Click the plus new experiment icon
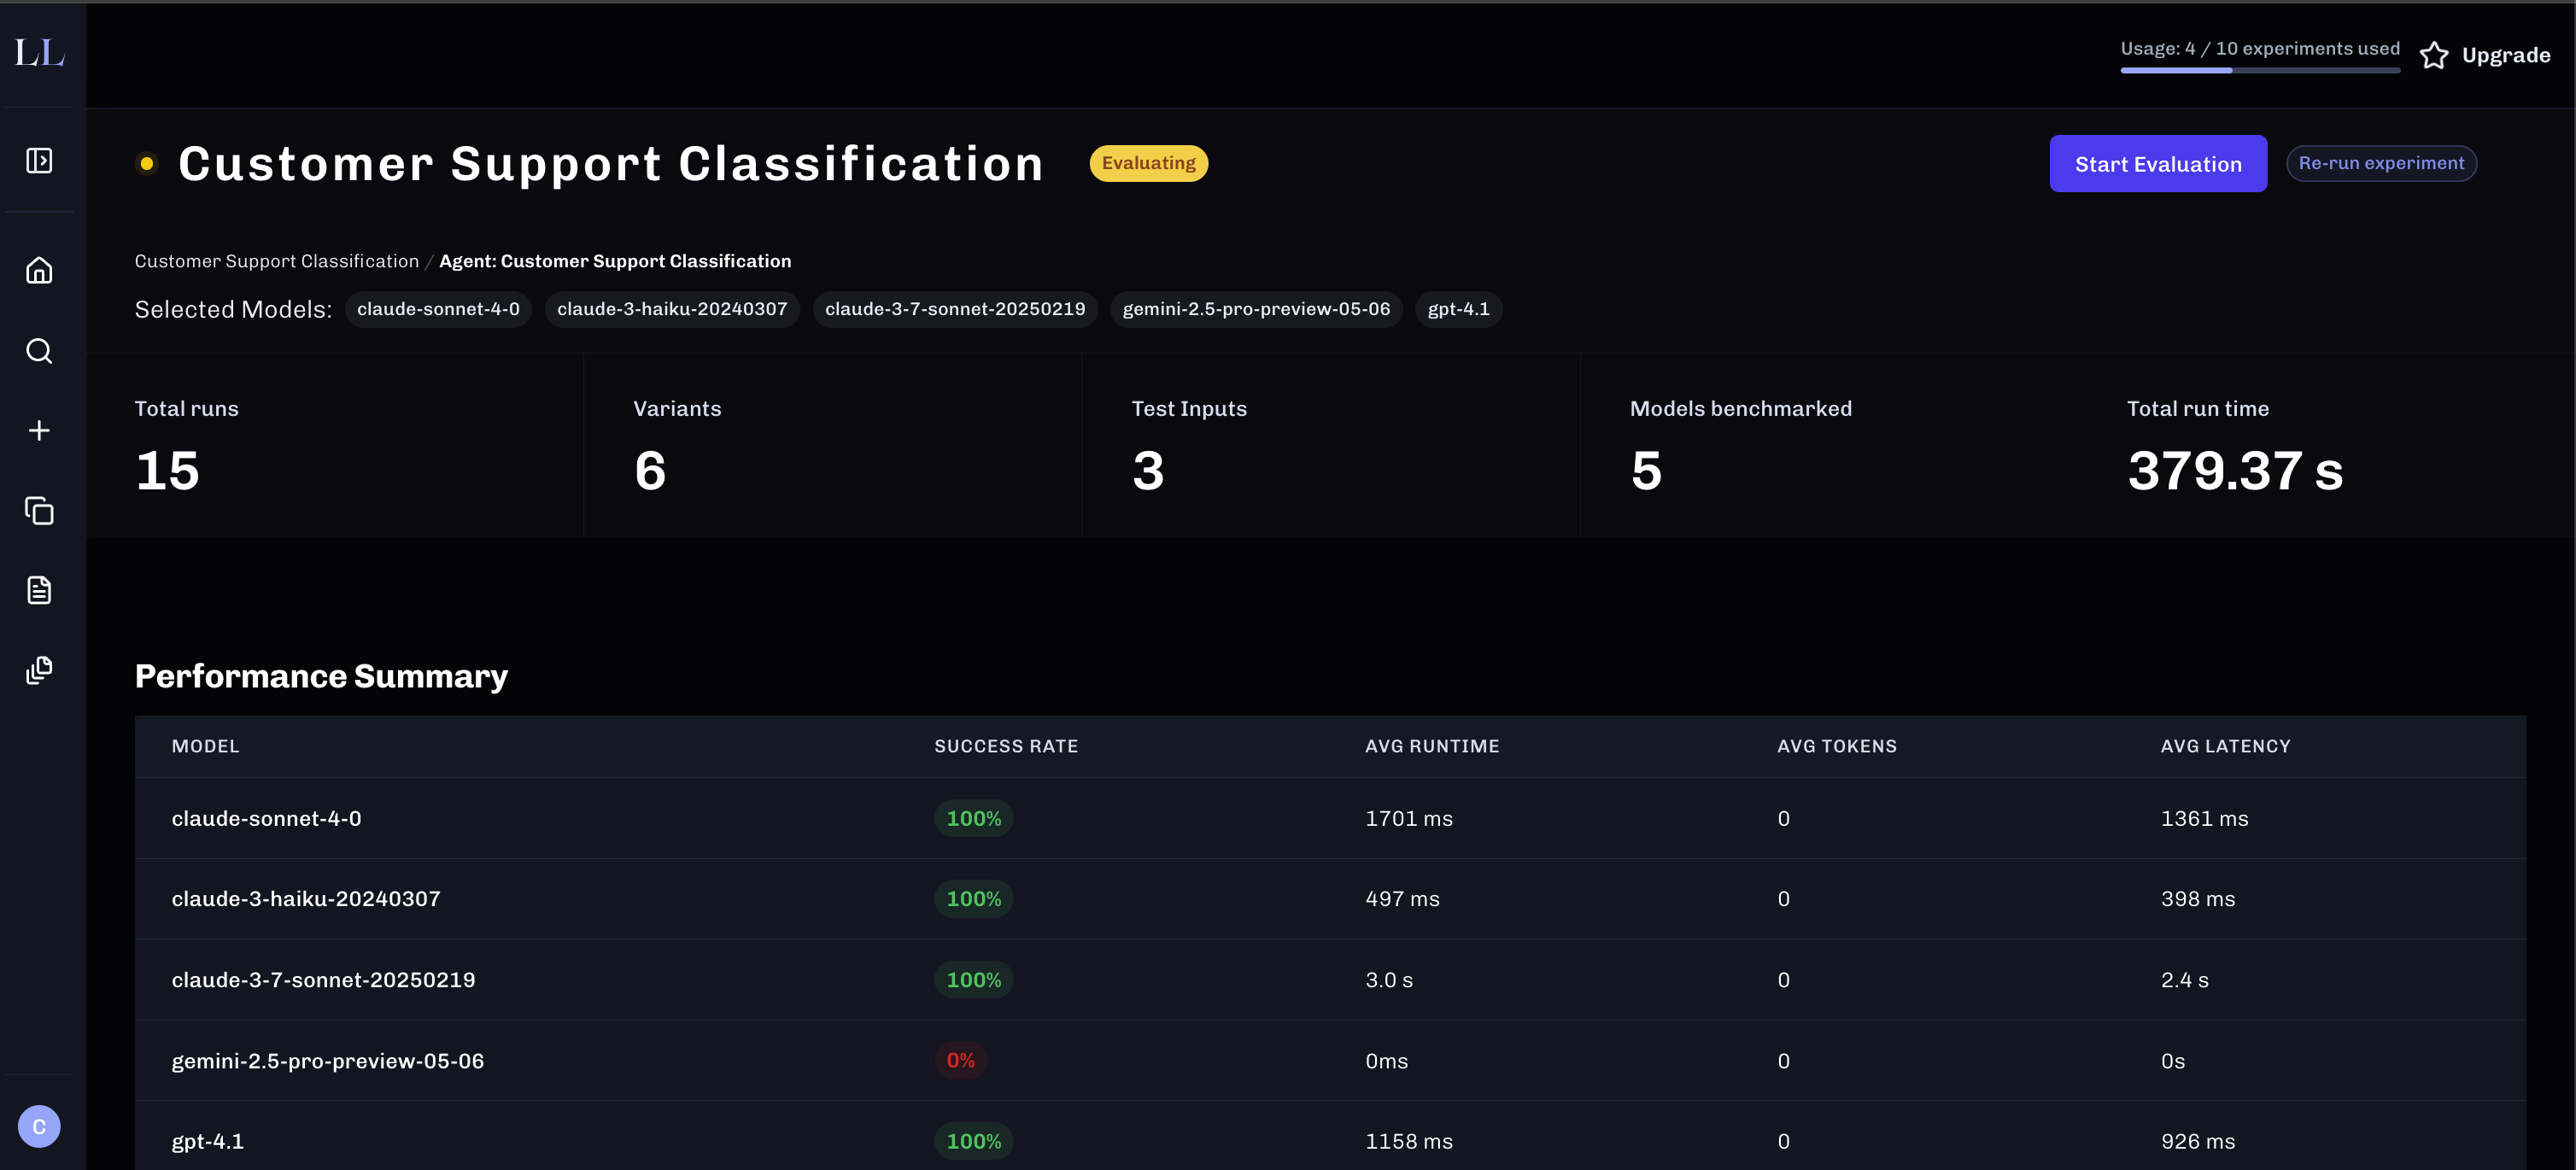The width and height of the screenshot is (2576, 1170). [39, 431]
